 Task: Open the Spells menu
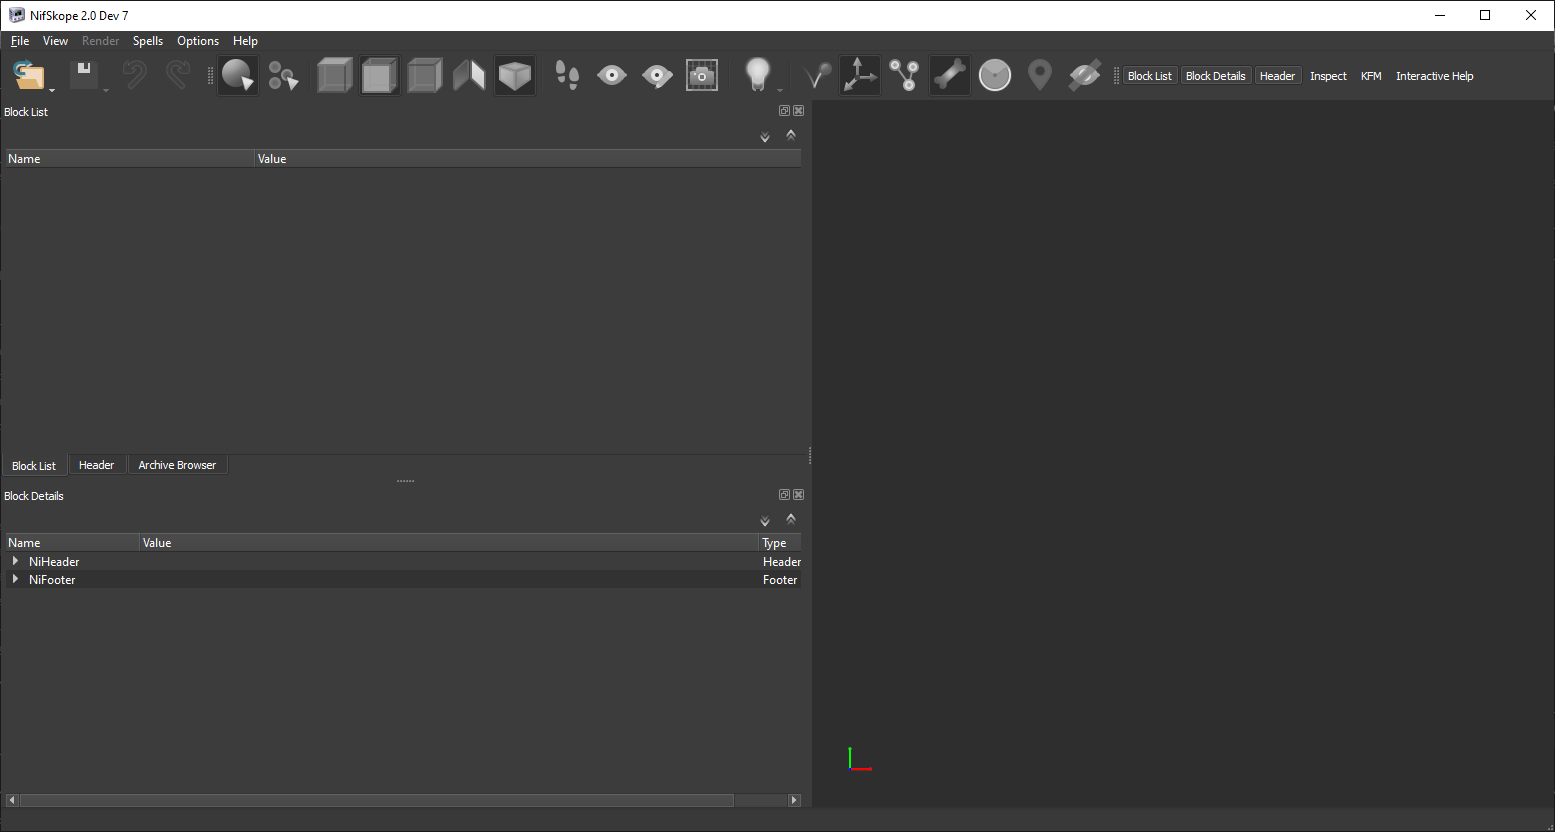pyautogui.click(x=148, y=41)
